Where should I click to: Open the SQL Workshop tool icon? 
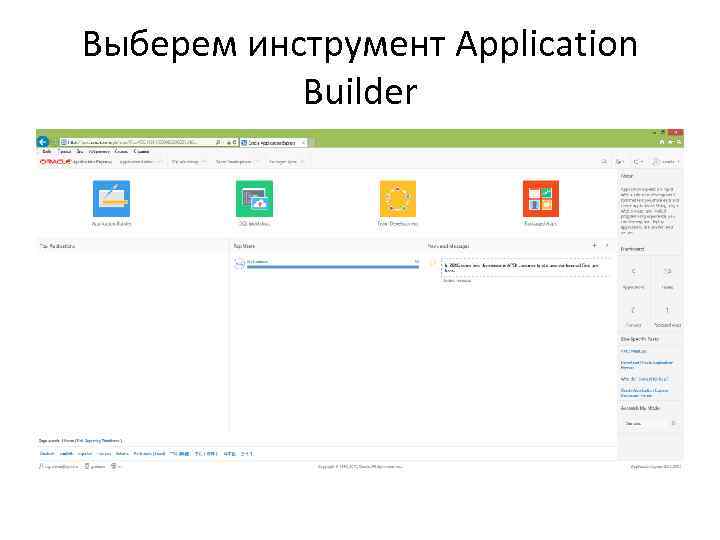click(x=254, y=198)
